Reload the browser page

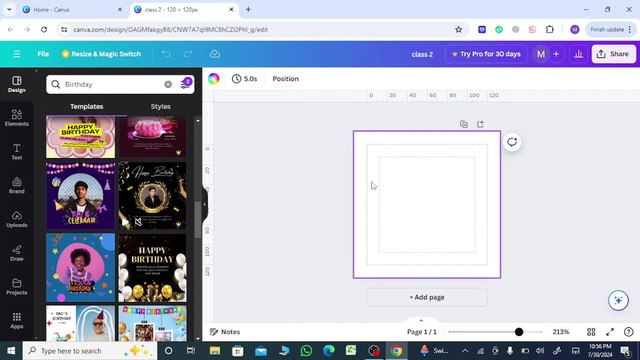pyautogui.click(x=44, y=29)
